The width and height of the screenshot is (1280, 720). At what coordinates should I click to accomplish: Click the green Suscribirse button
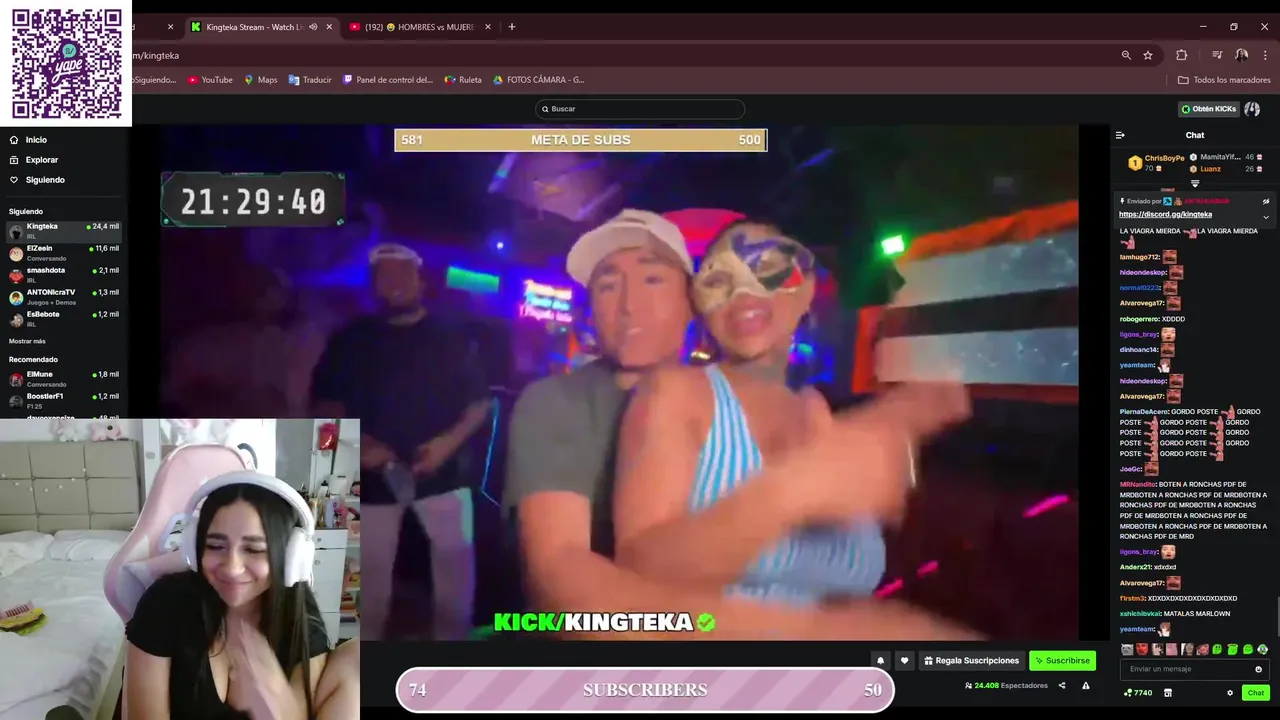tap(1062, 661)
